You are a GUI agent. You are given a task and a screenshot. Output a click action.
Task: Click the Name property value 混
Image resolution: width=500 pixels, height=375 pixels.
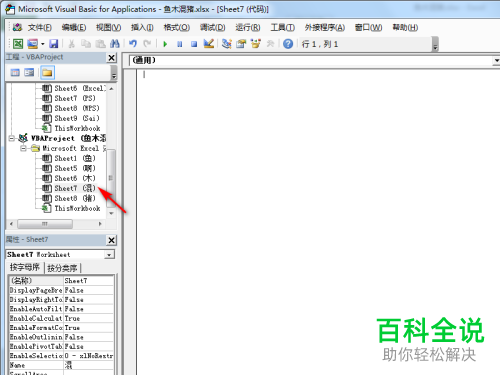[x=88, y=365]
